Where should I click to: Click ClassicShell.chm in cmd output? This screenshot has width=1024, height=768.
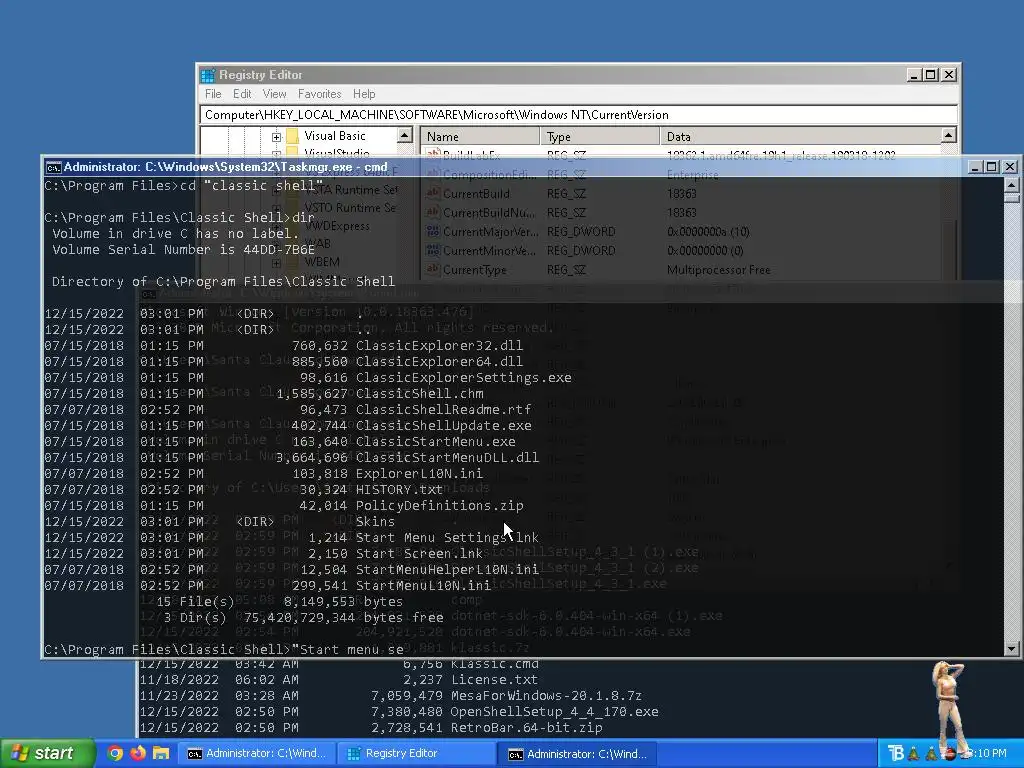420,393
